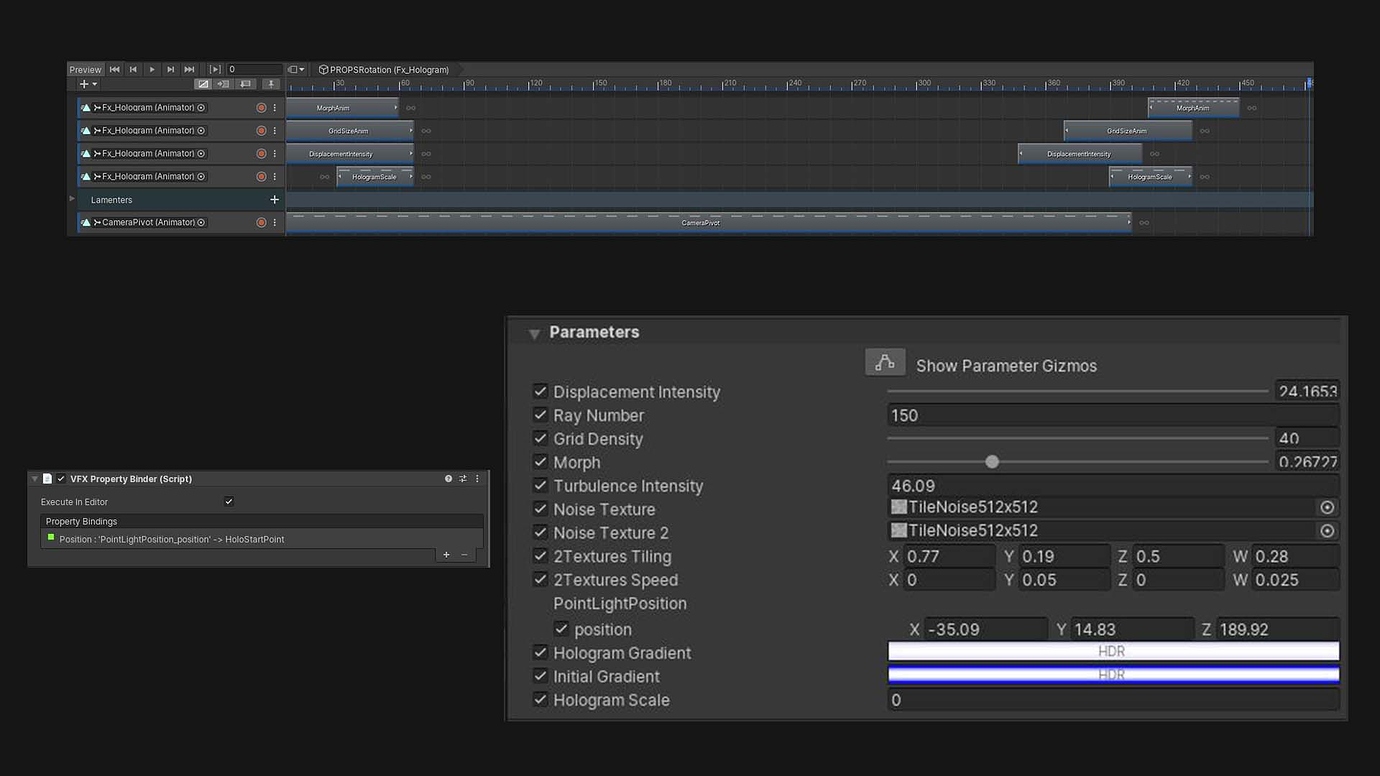Click the marker visibility icon in Timeline toolbar
Screen dimensions: 1380x776
click(270, 84)
